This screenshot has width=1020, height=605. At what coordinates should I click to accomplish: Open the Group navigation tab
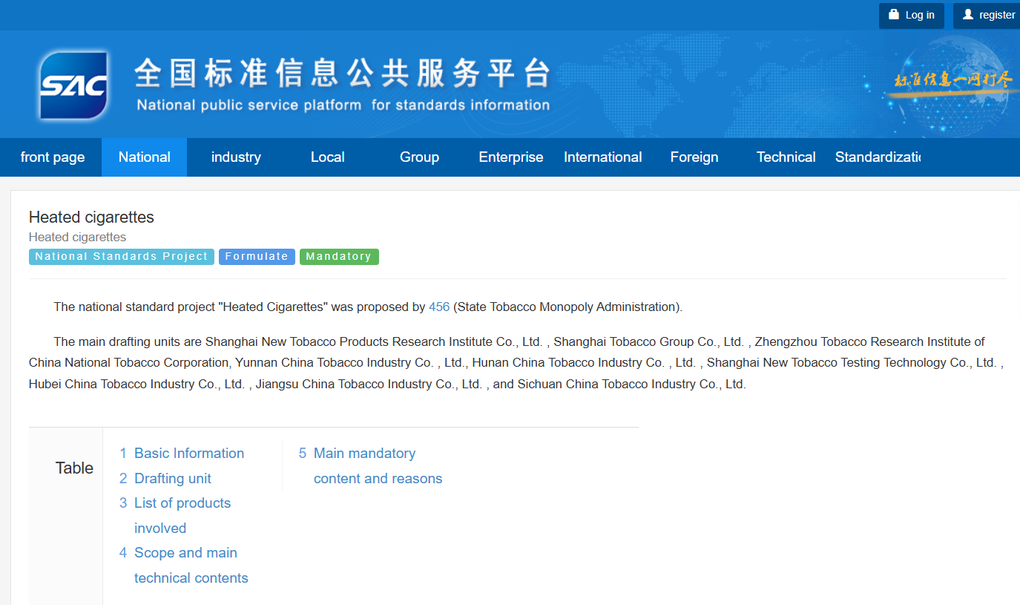[420, 157]
